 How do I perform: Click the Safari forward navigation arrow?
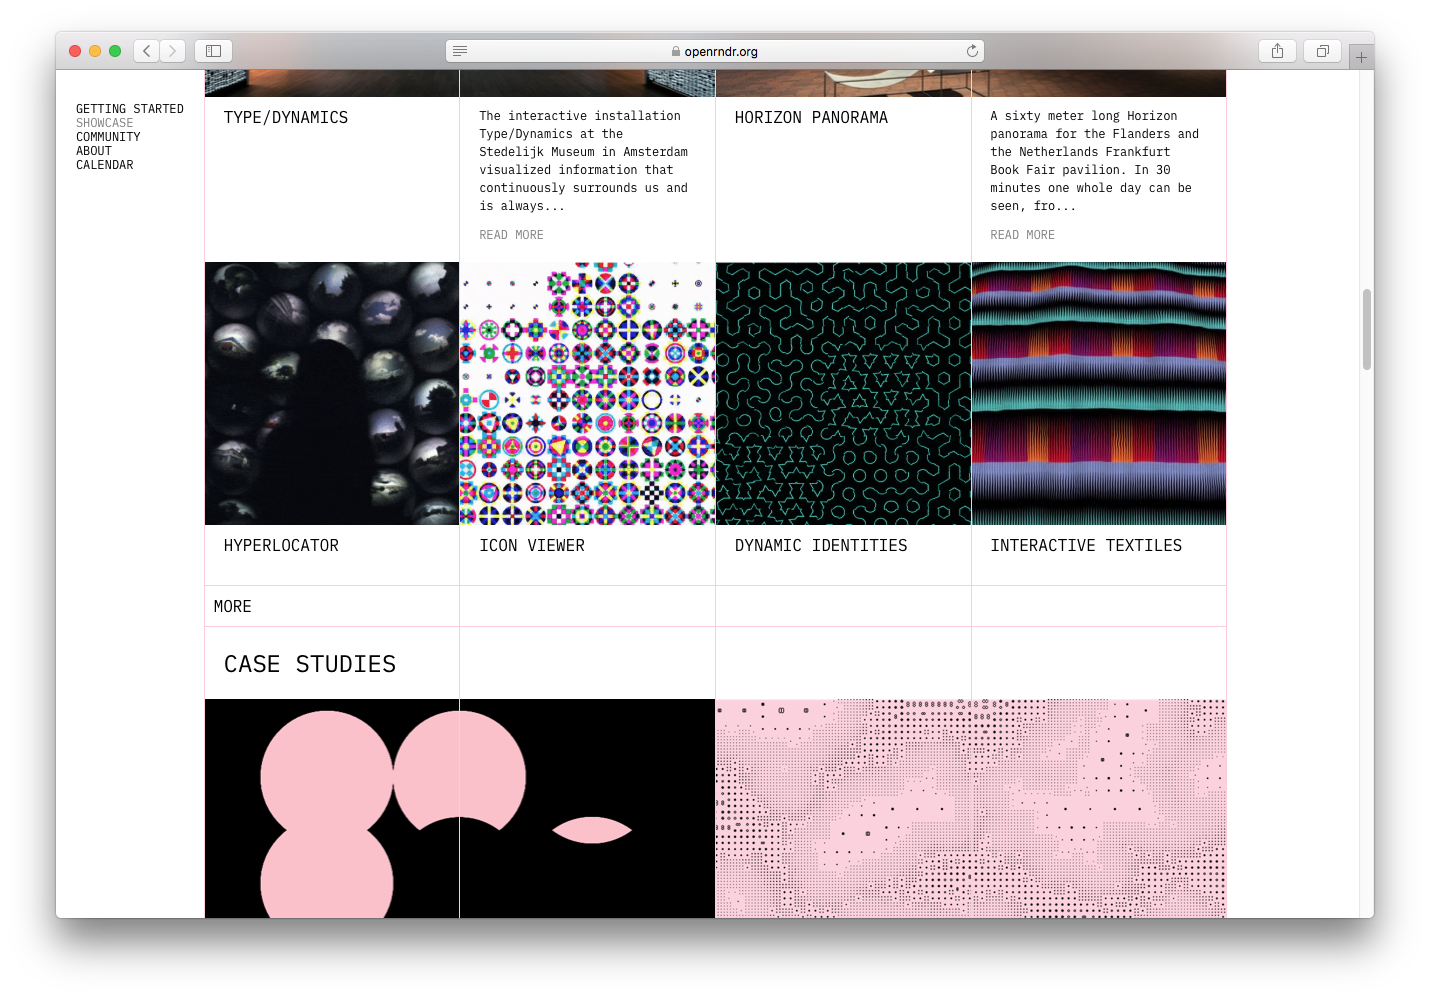[x=173, y=51]
